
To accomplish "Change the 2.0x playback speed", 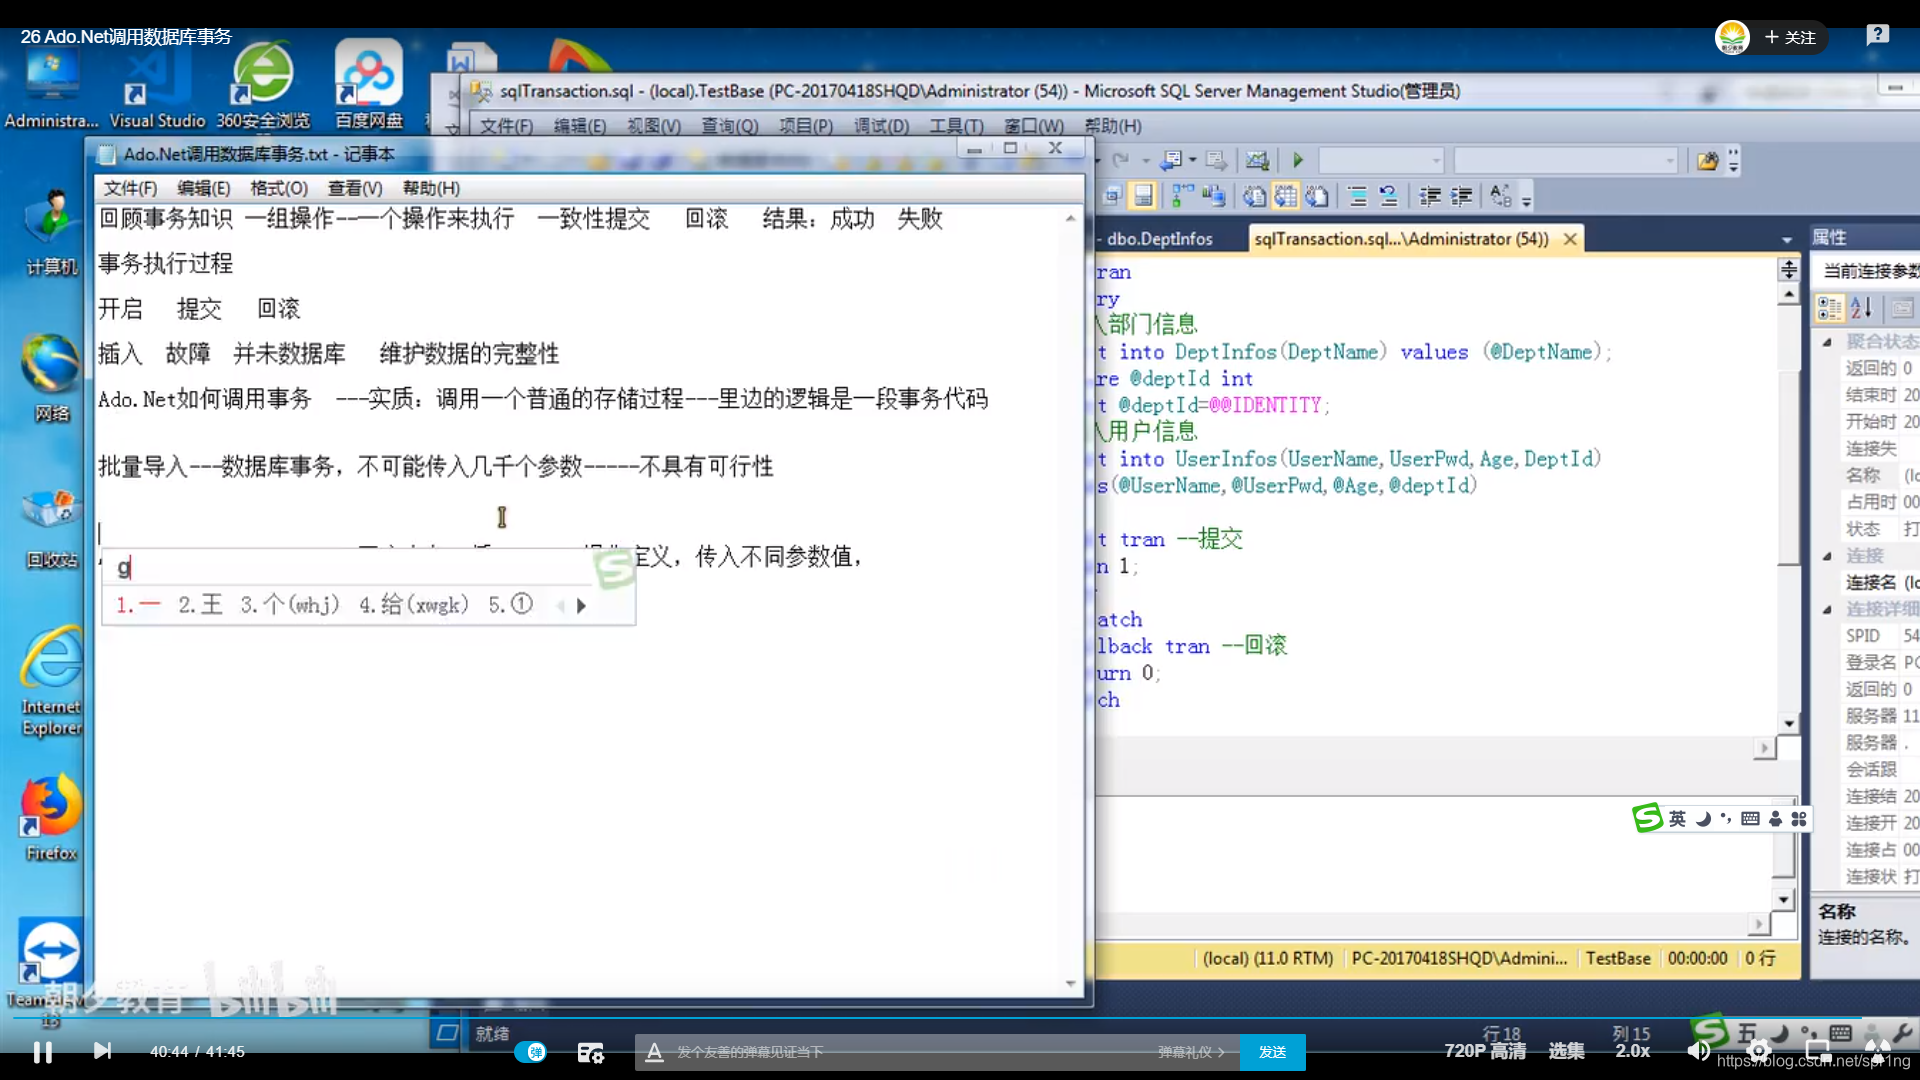I will pos(1632,1051).
